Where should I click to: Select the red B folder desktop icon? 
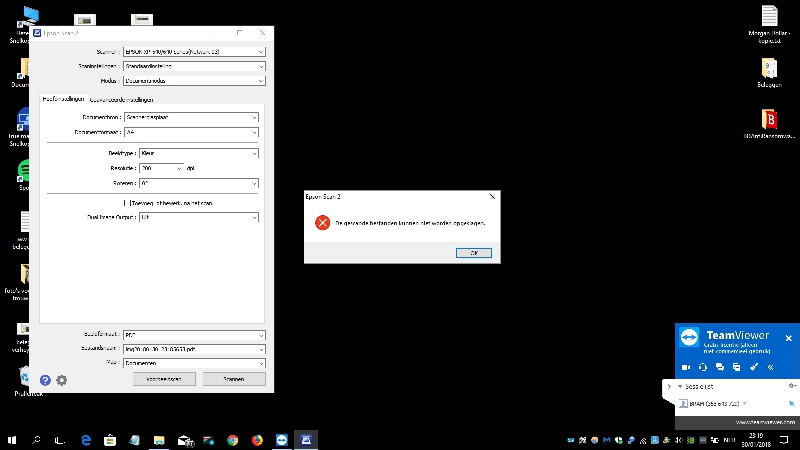click(x=769, y=124)
